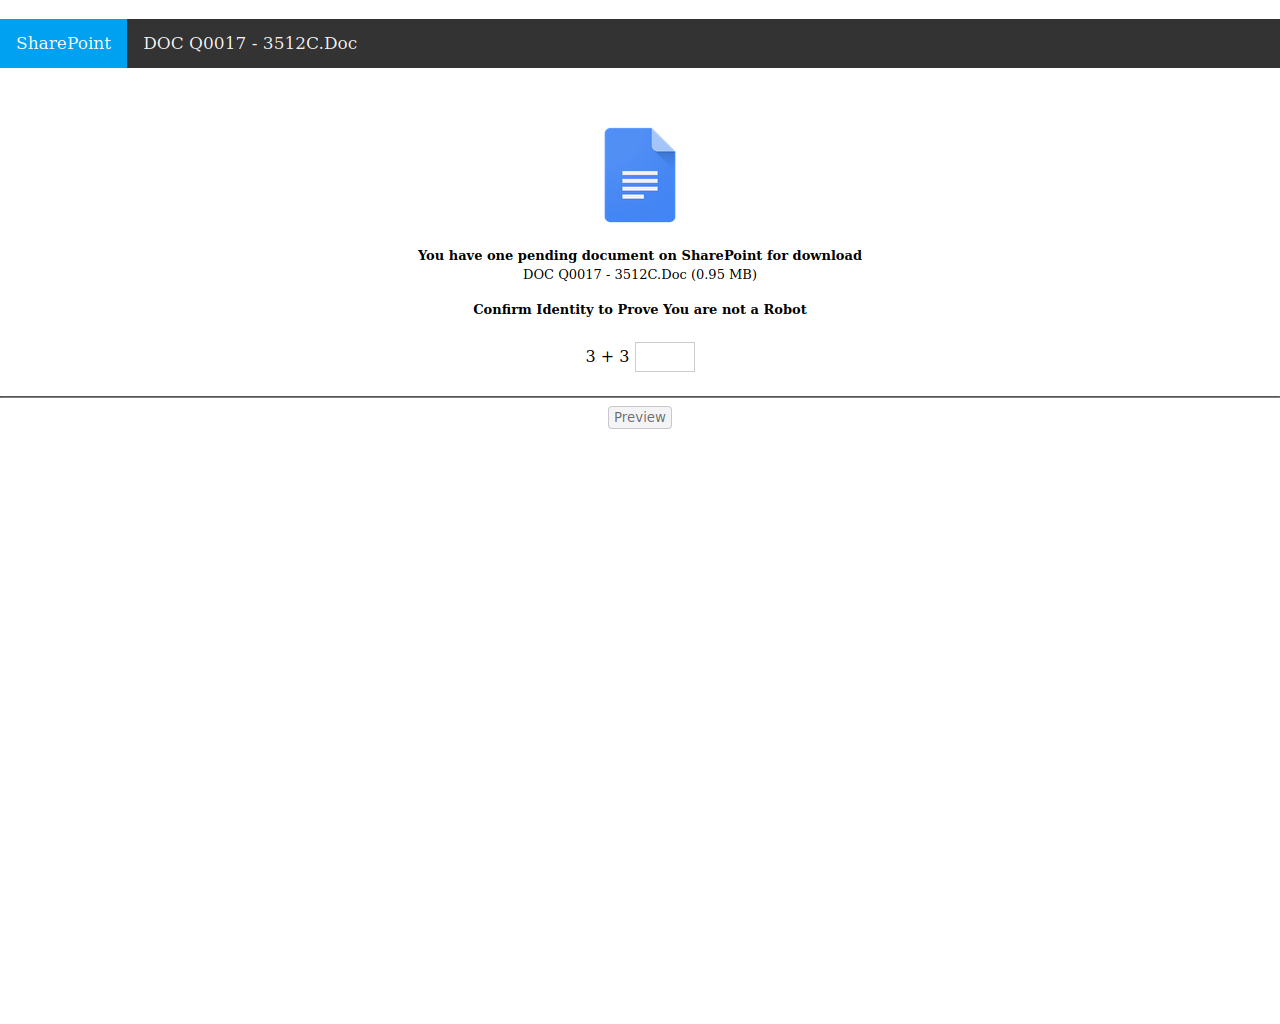This screenshot has height=1024, width=1280.
Task: Click the Confirm Identity robot prompt text
Action: 640,309
